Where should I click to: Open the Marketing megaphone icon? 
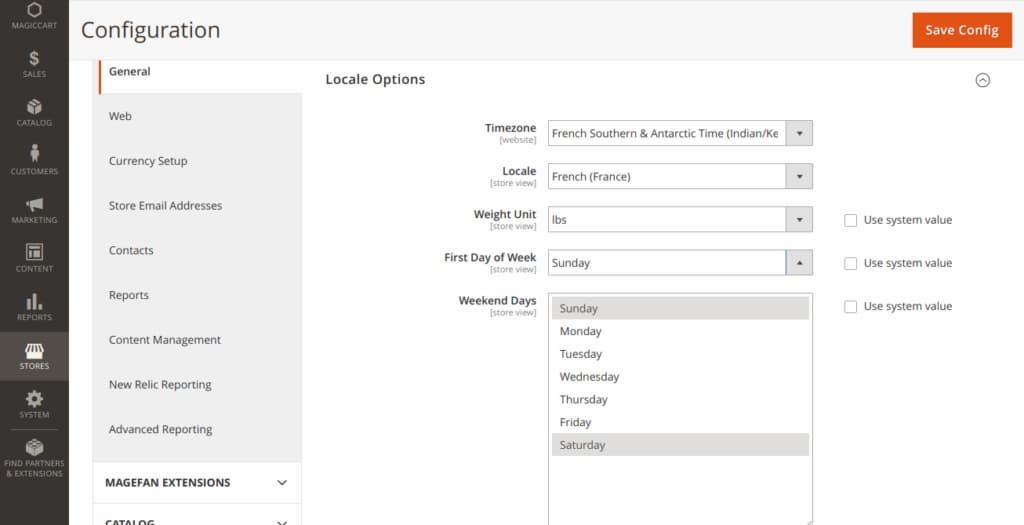[34, 209]
